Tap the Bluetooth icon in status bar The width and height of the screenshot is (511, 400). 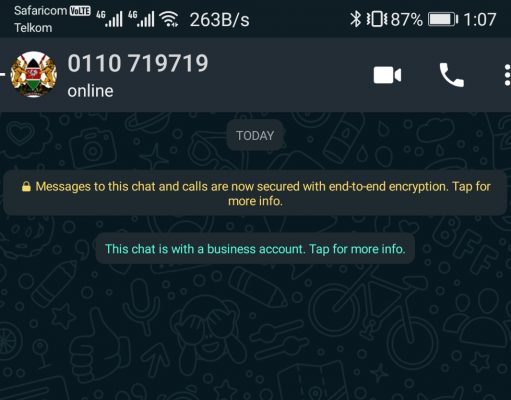point(356,19)
